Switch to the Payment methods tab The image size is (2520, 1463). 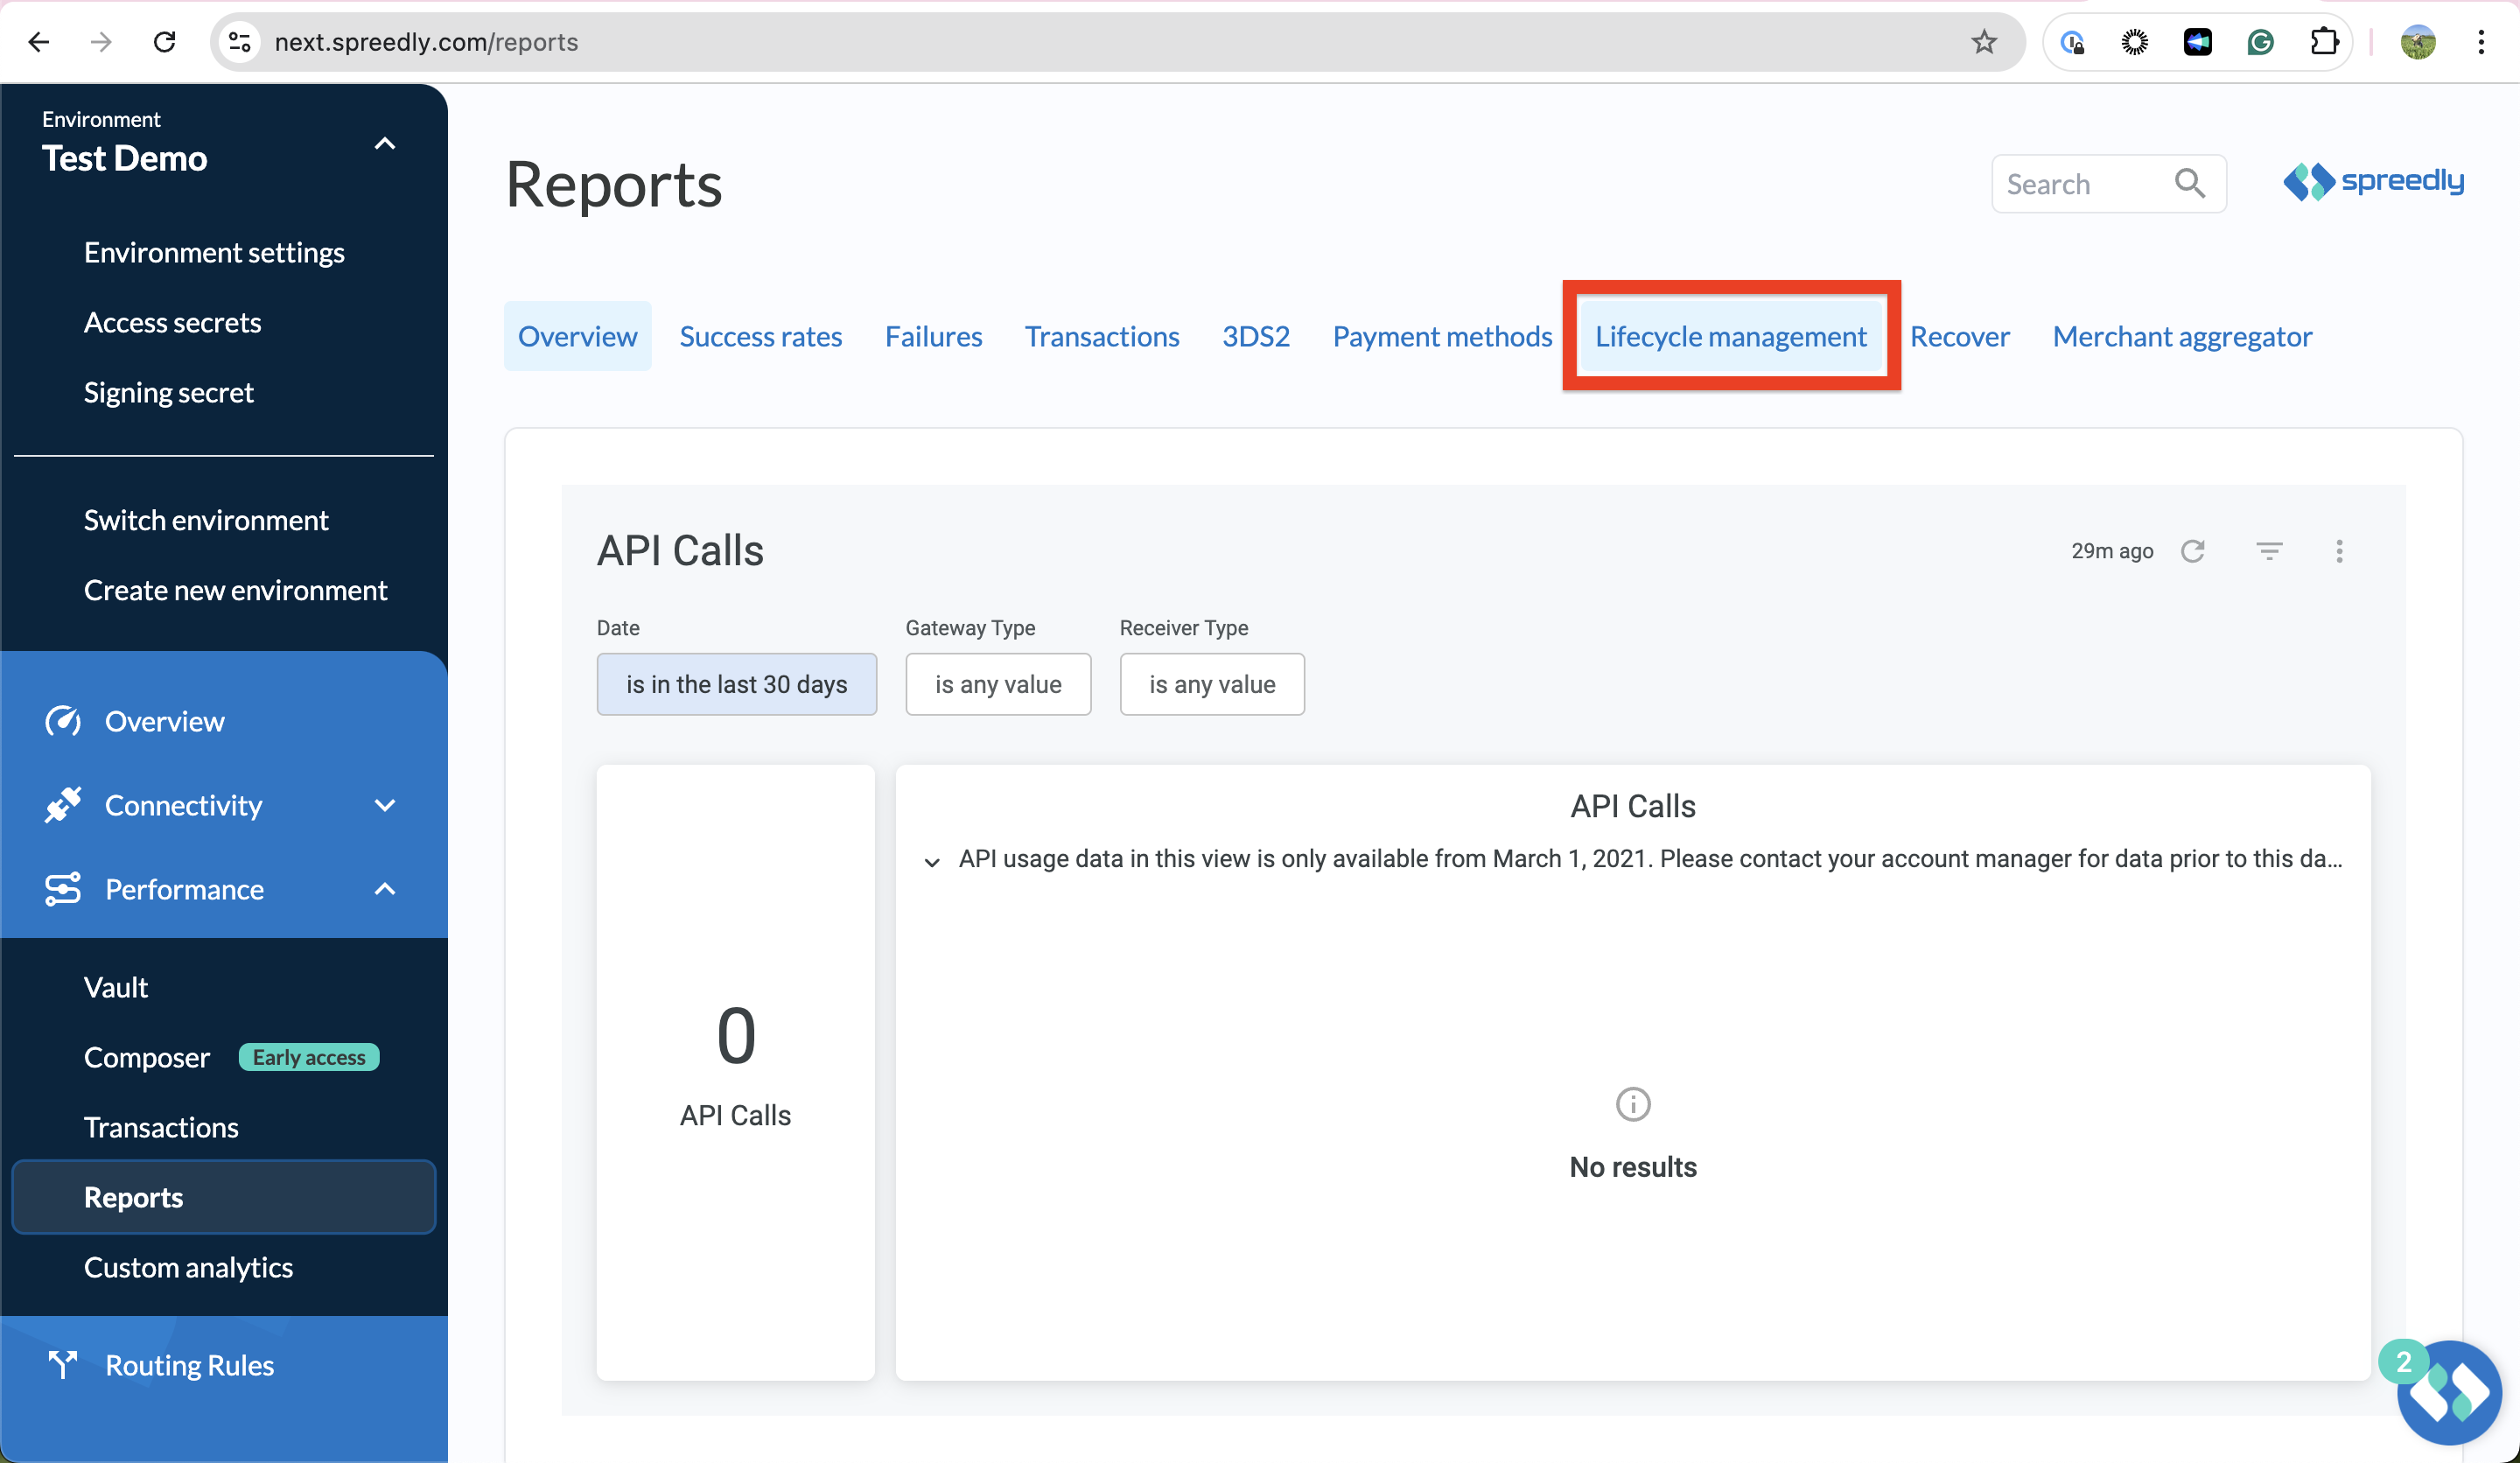[1442, 336]
